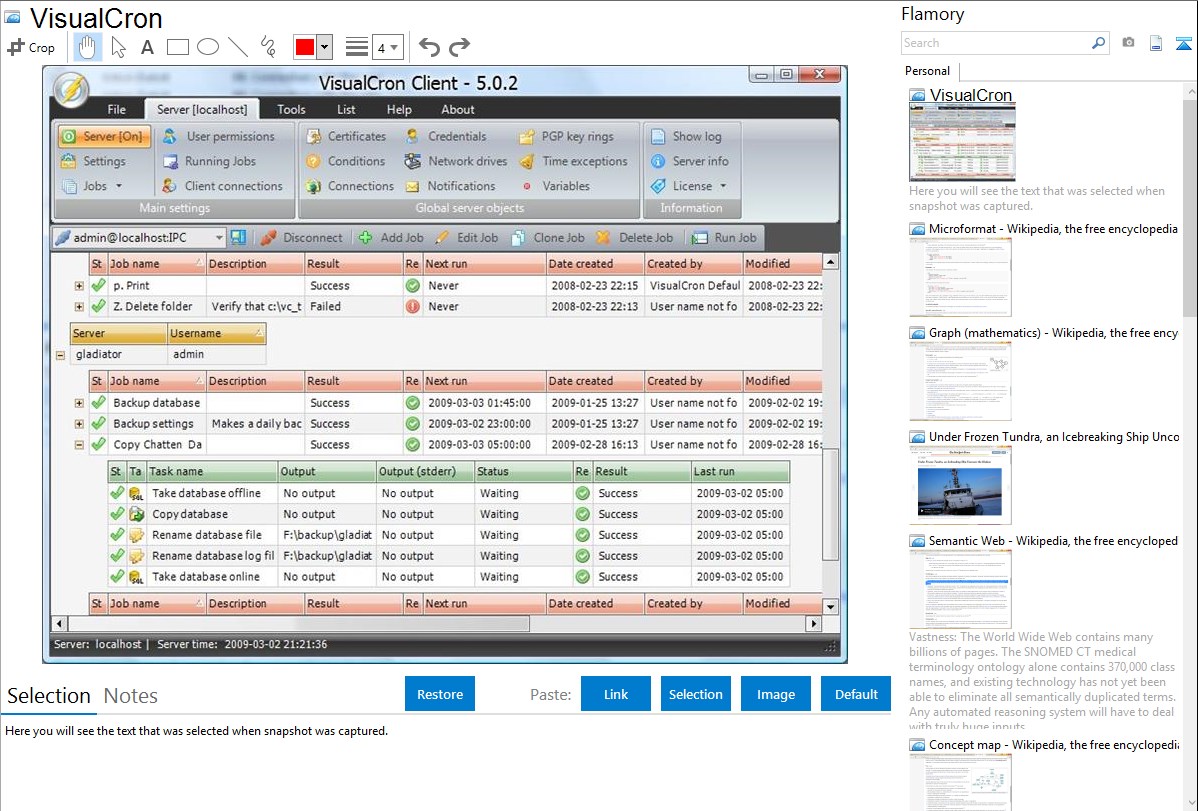Open the color picker dropdown arrow
Image resolution: width=1198 pixels, height=811 pixels.
(324, 47)
